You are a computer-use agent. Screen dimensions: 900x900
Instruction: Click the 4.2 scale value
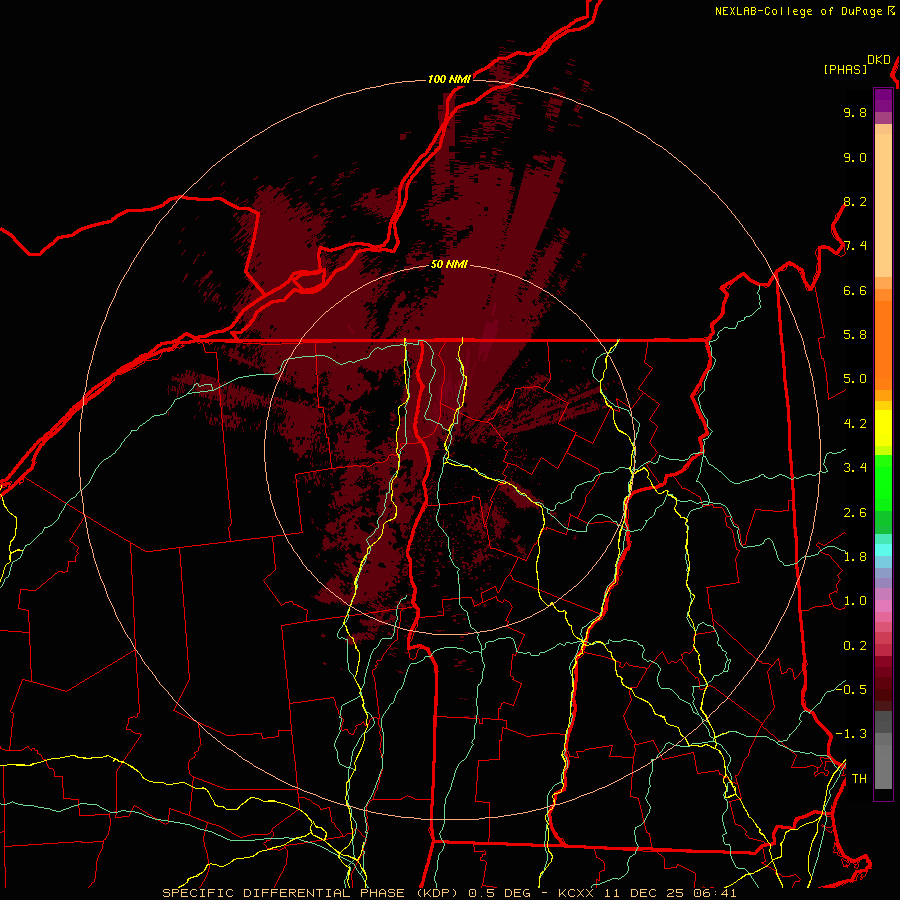(855, 424)
